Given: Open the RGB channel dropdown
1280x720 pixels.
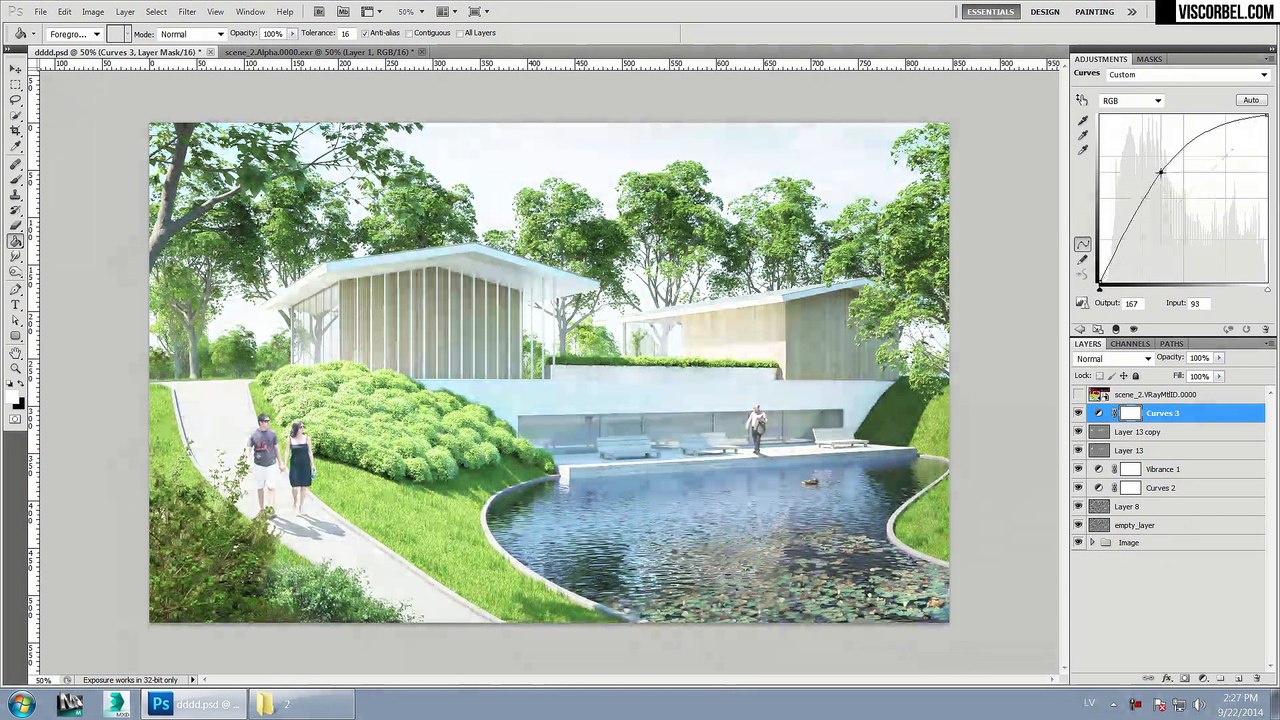Looking at the screenshot, I should [x=1132, y=101].
